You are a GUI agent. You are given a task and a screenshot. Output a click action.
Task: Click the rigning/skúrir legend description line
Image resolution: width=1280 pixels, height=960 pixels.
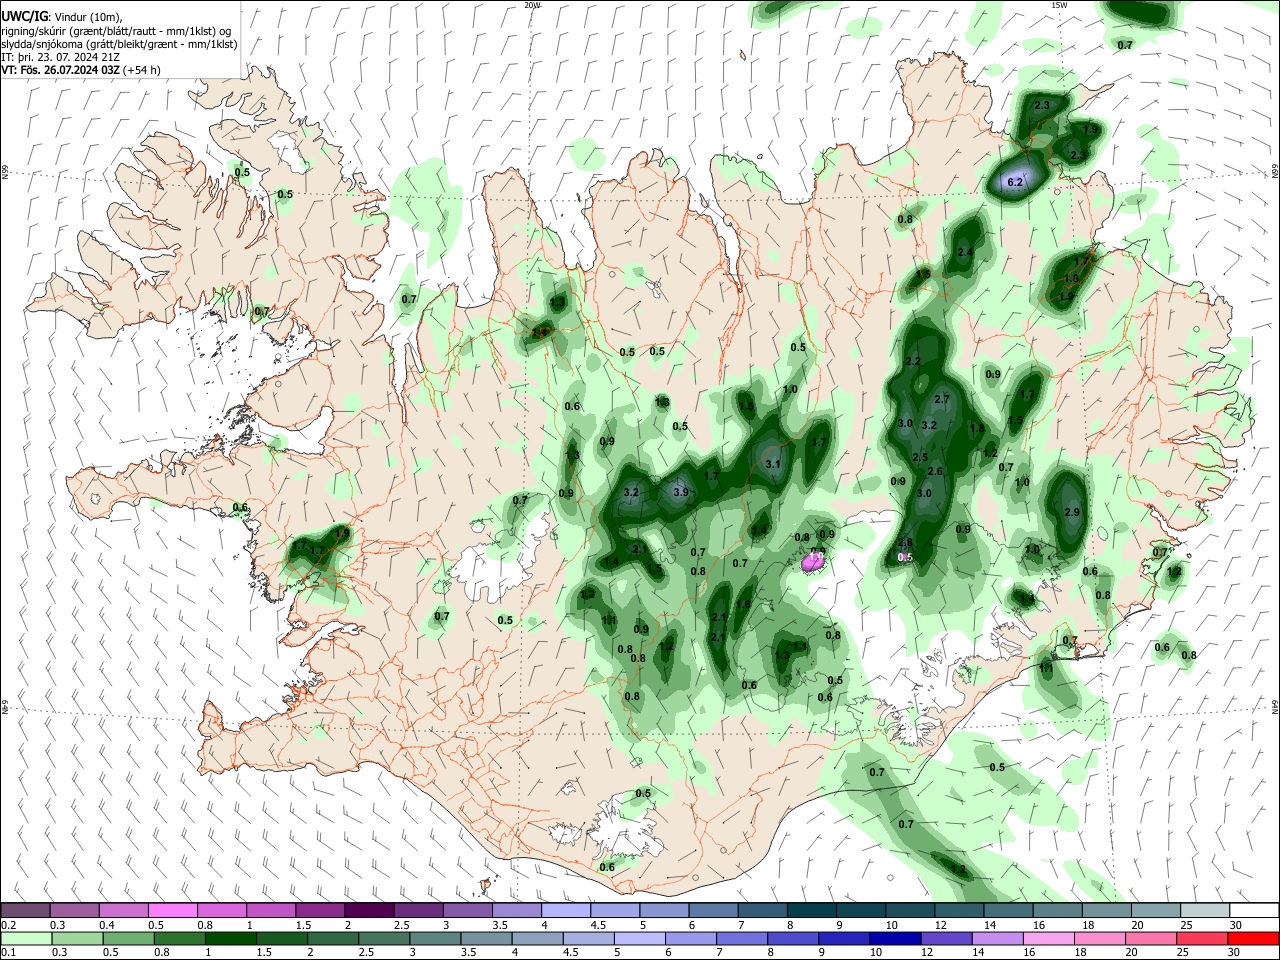[x=116, y=30]
